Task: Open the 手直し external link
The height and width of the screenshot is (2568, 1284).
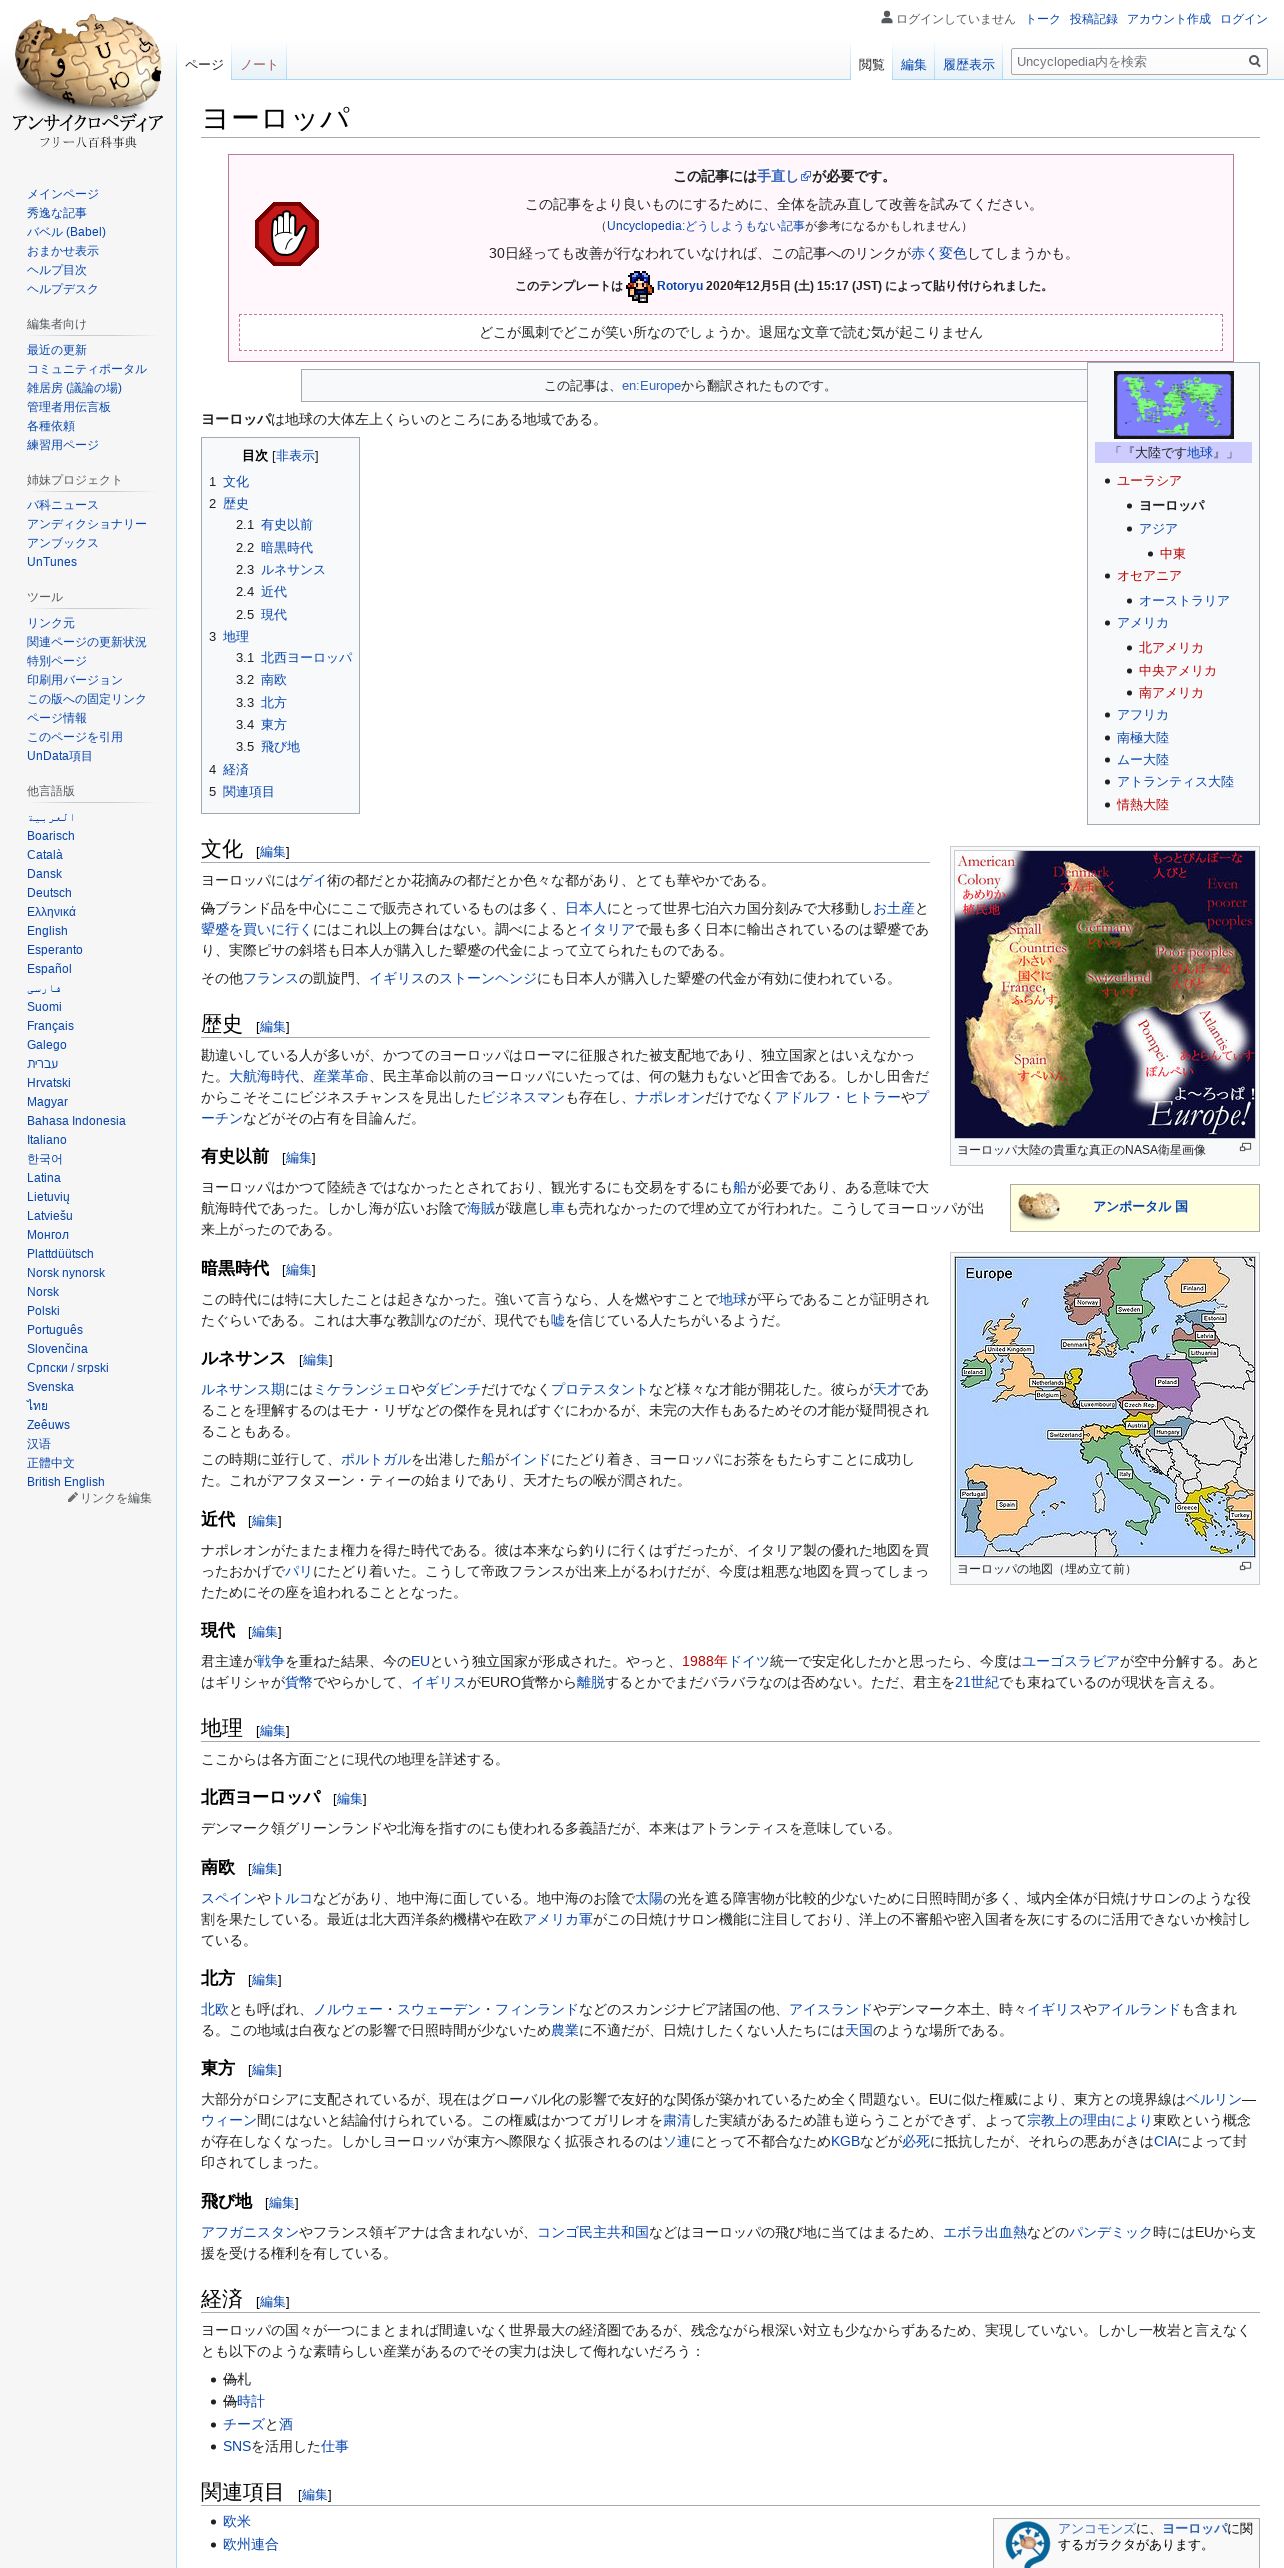Action: [x=784, y=176]
